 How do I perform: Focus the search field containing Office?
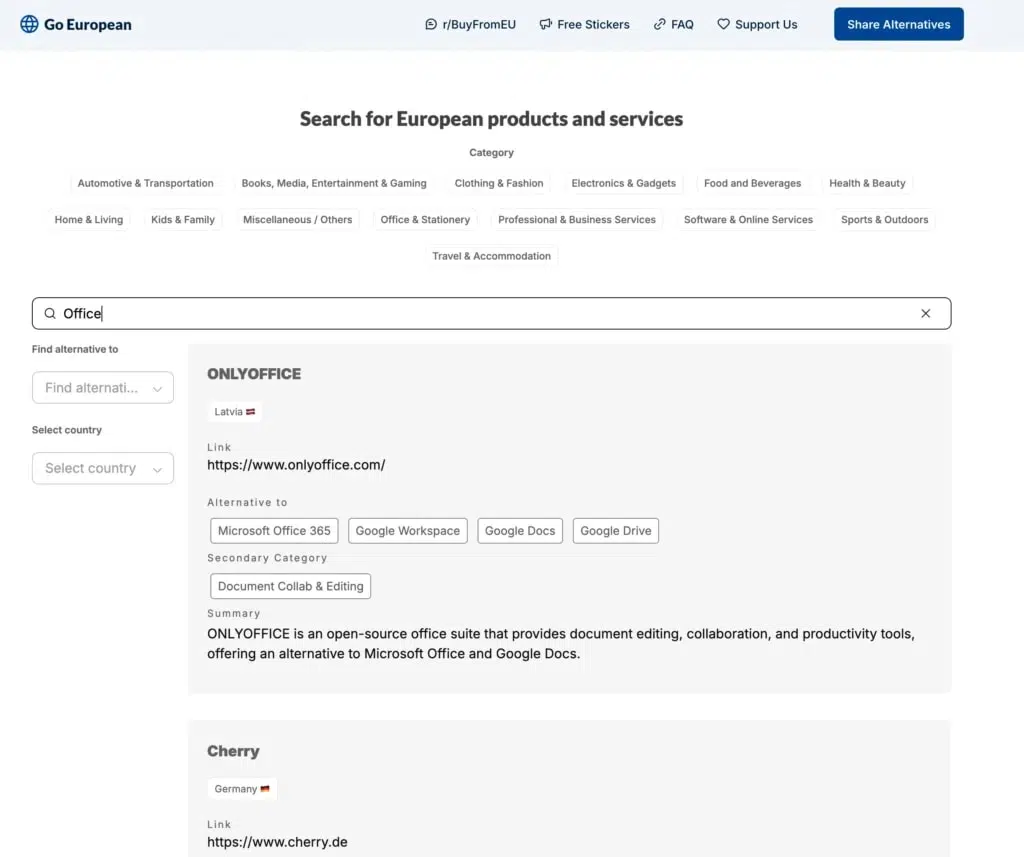click(x=490, y=313)
